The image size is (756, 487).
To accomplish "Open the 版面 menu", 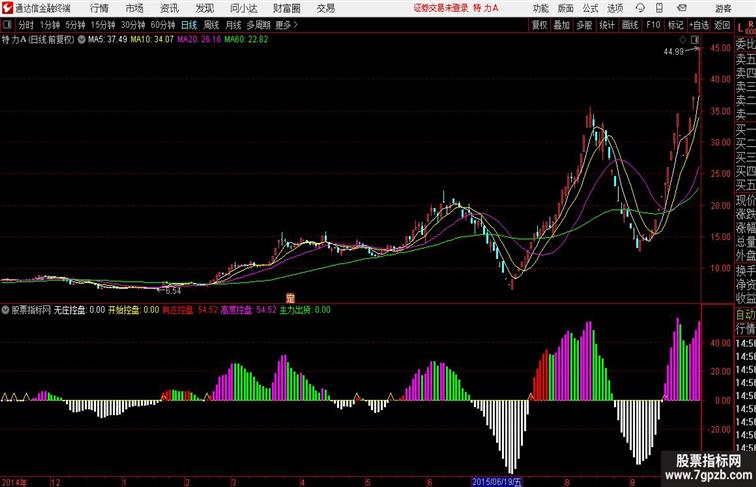I will click(x=565, y=8).
